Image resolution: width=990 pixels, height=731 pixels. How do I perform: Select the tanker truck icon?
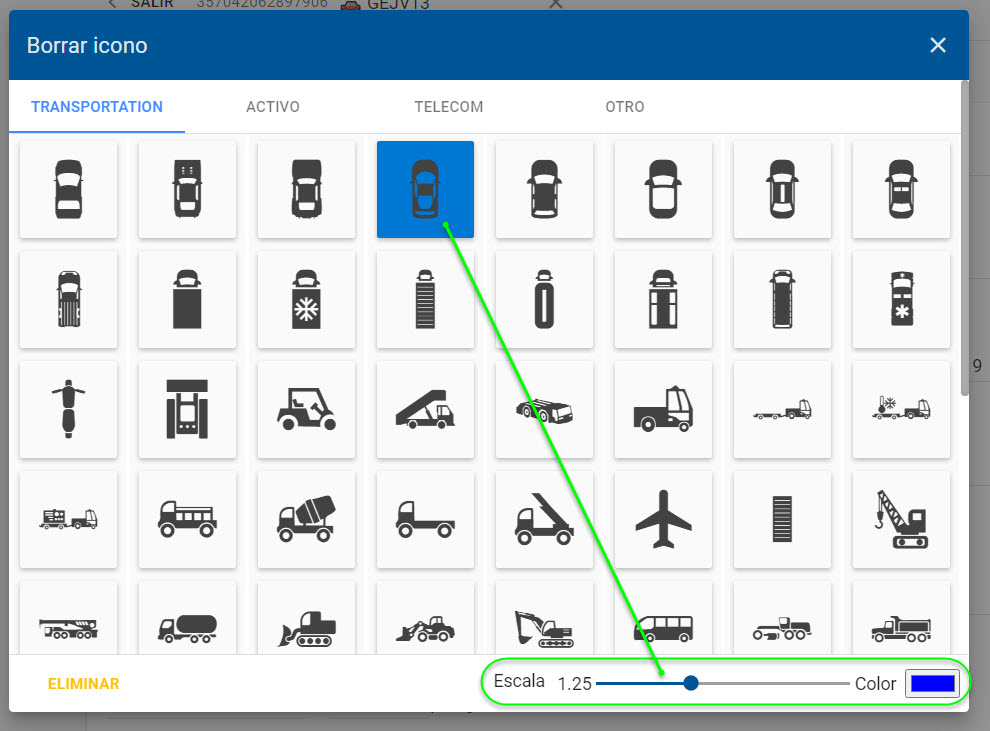coord(187,627)
